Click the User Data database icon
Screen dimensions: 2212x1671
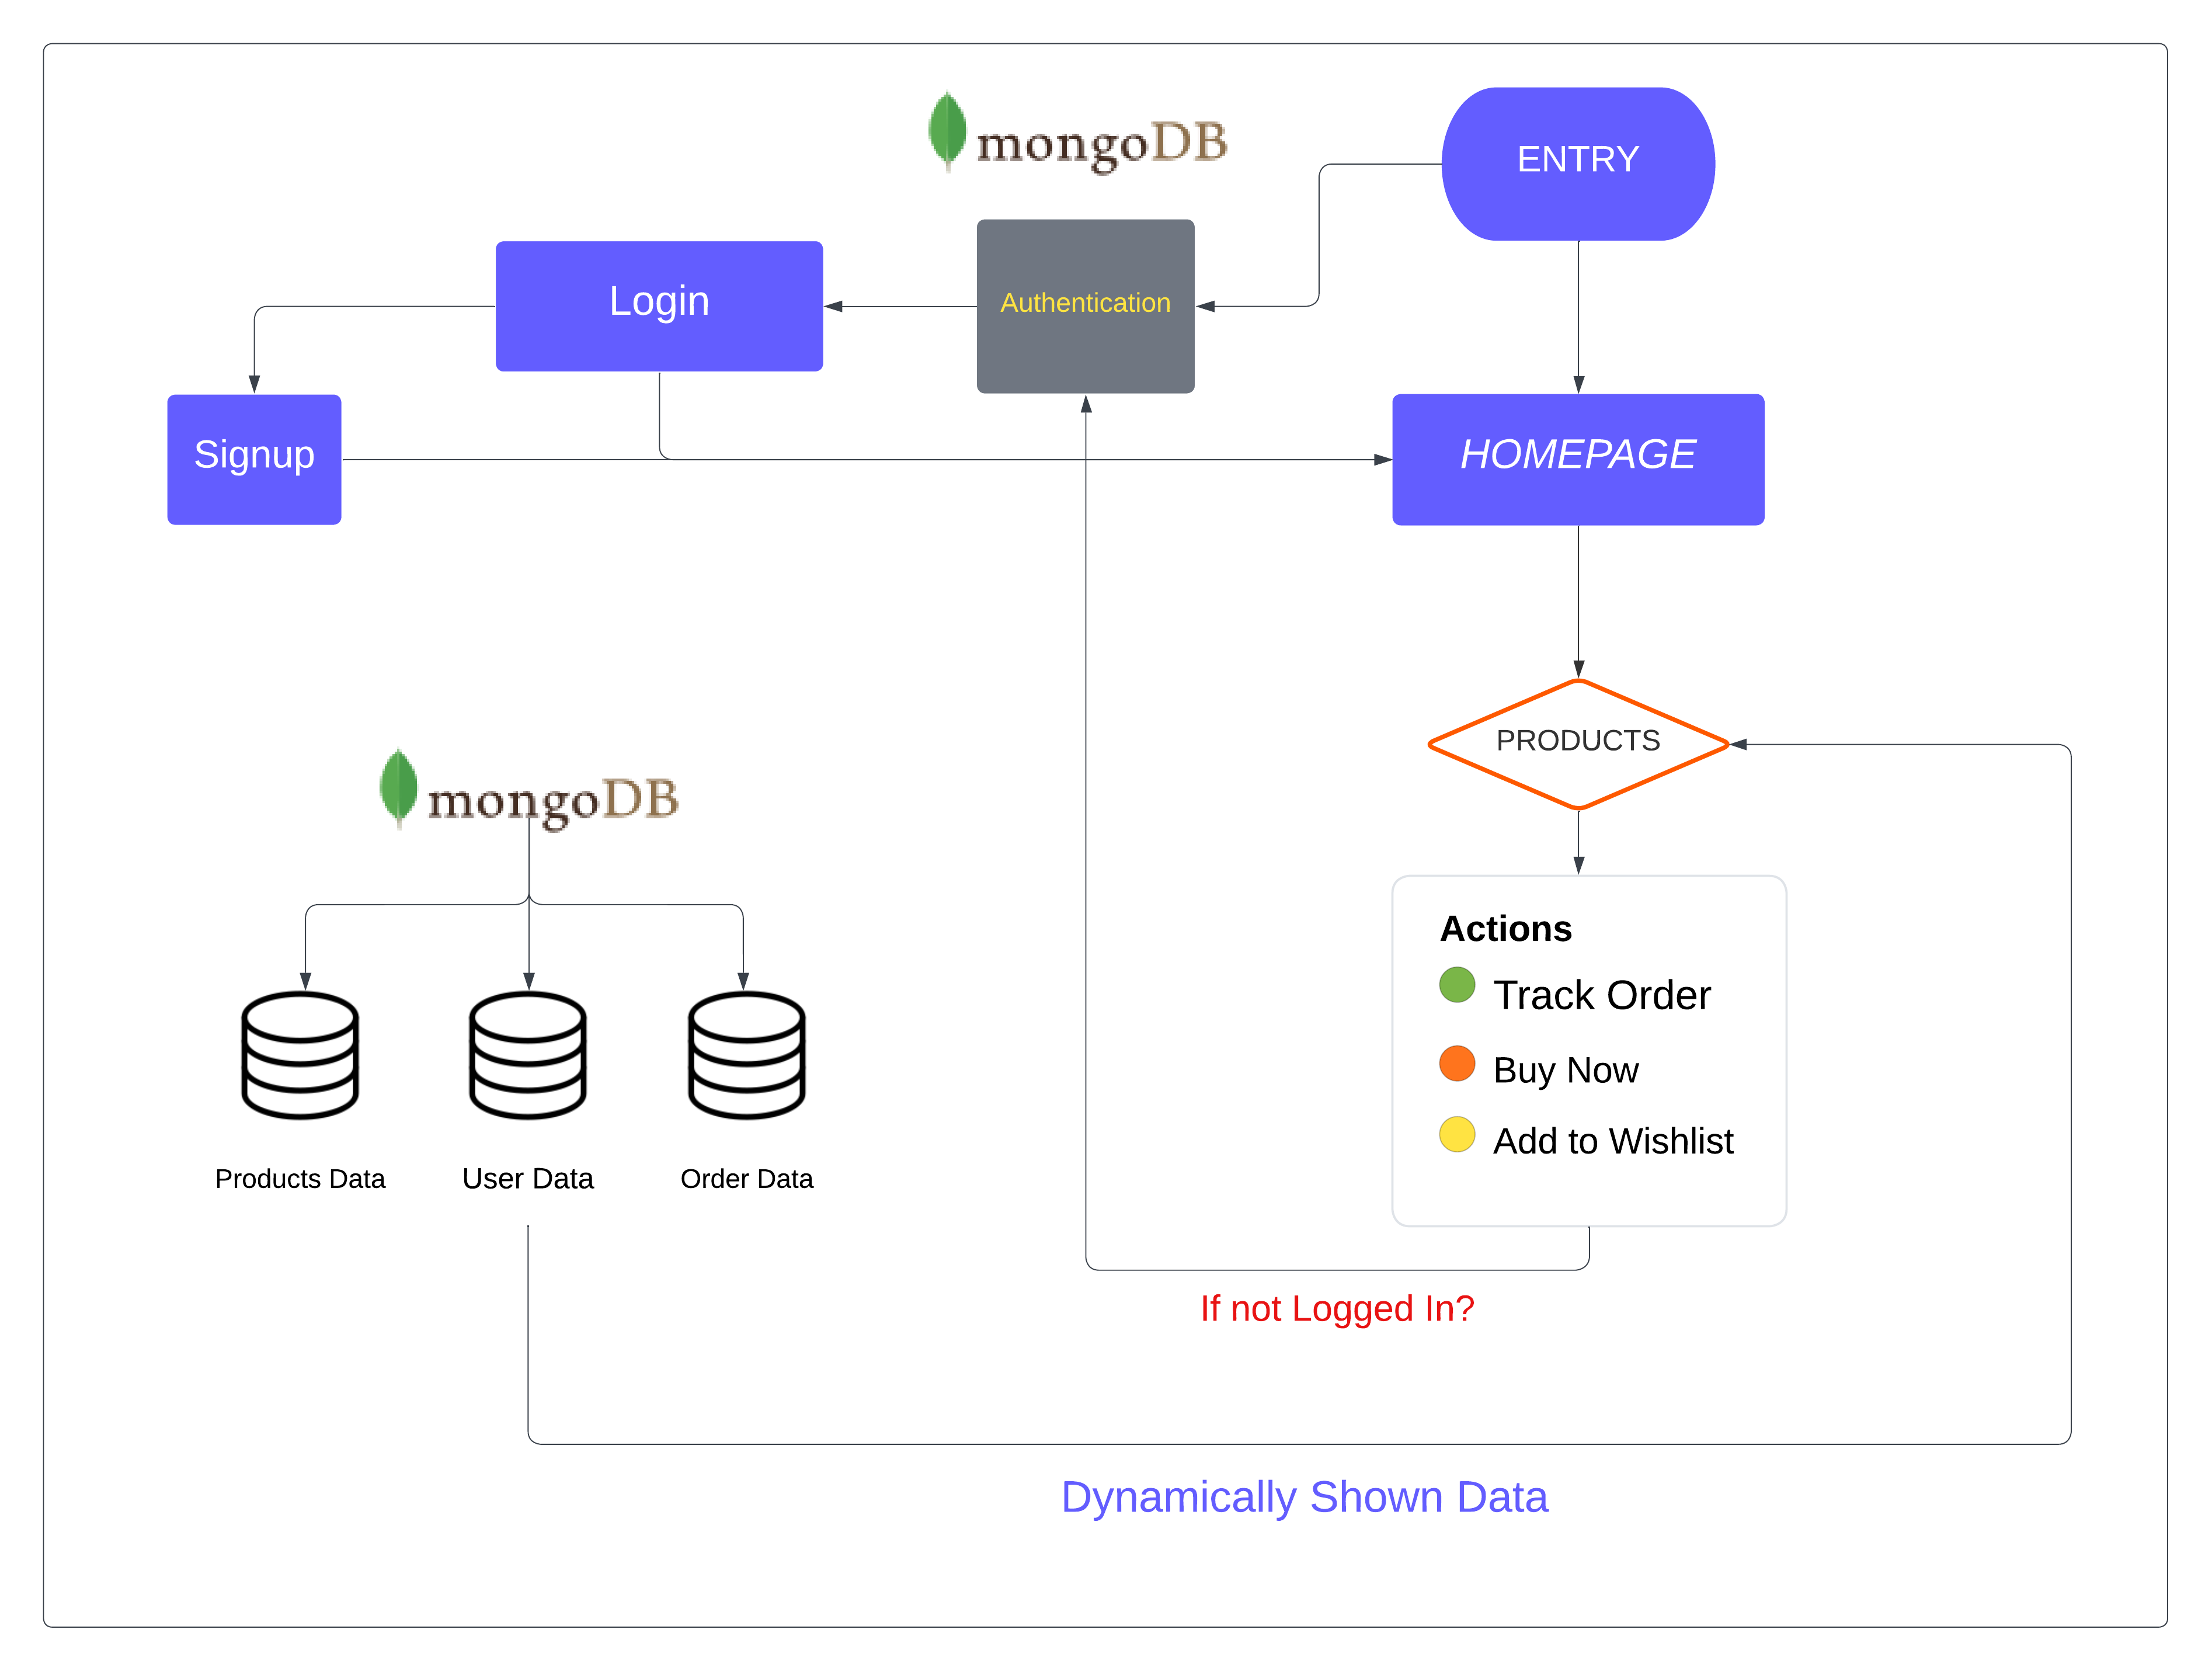pyautogui.click(x=528, y=1055)
